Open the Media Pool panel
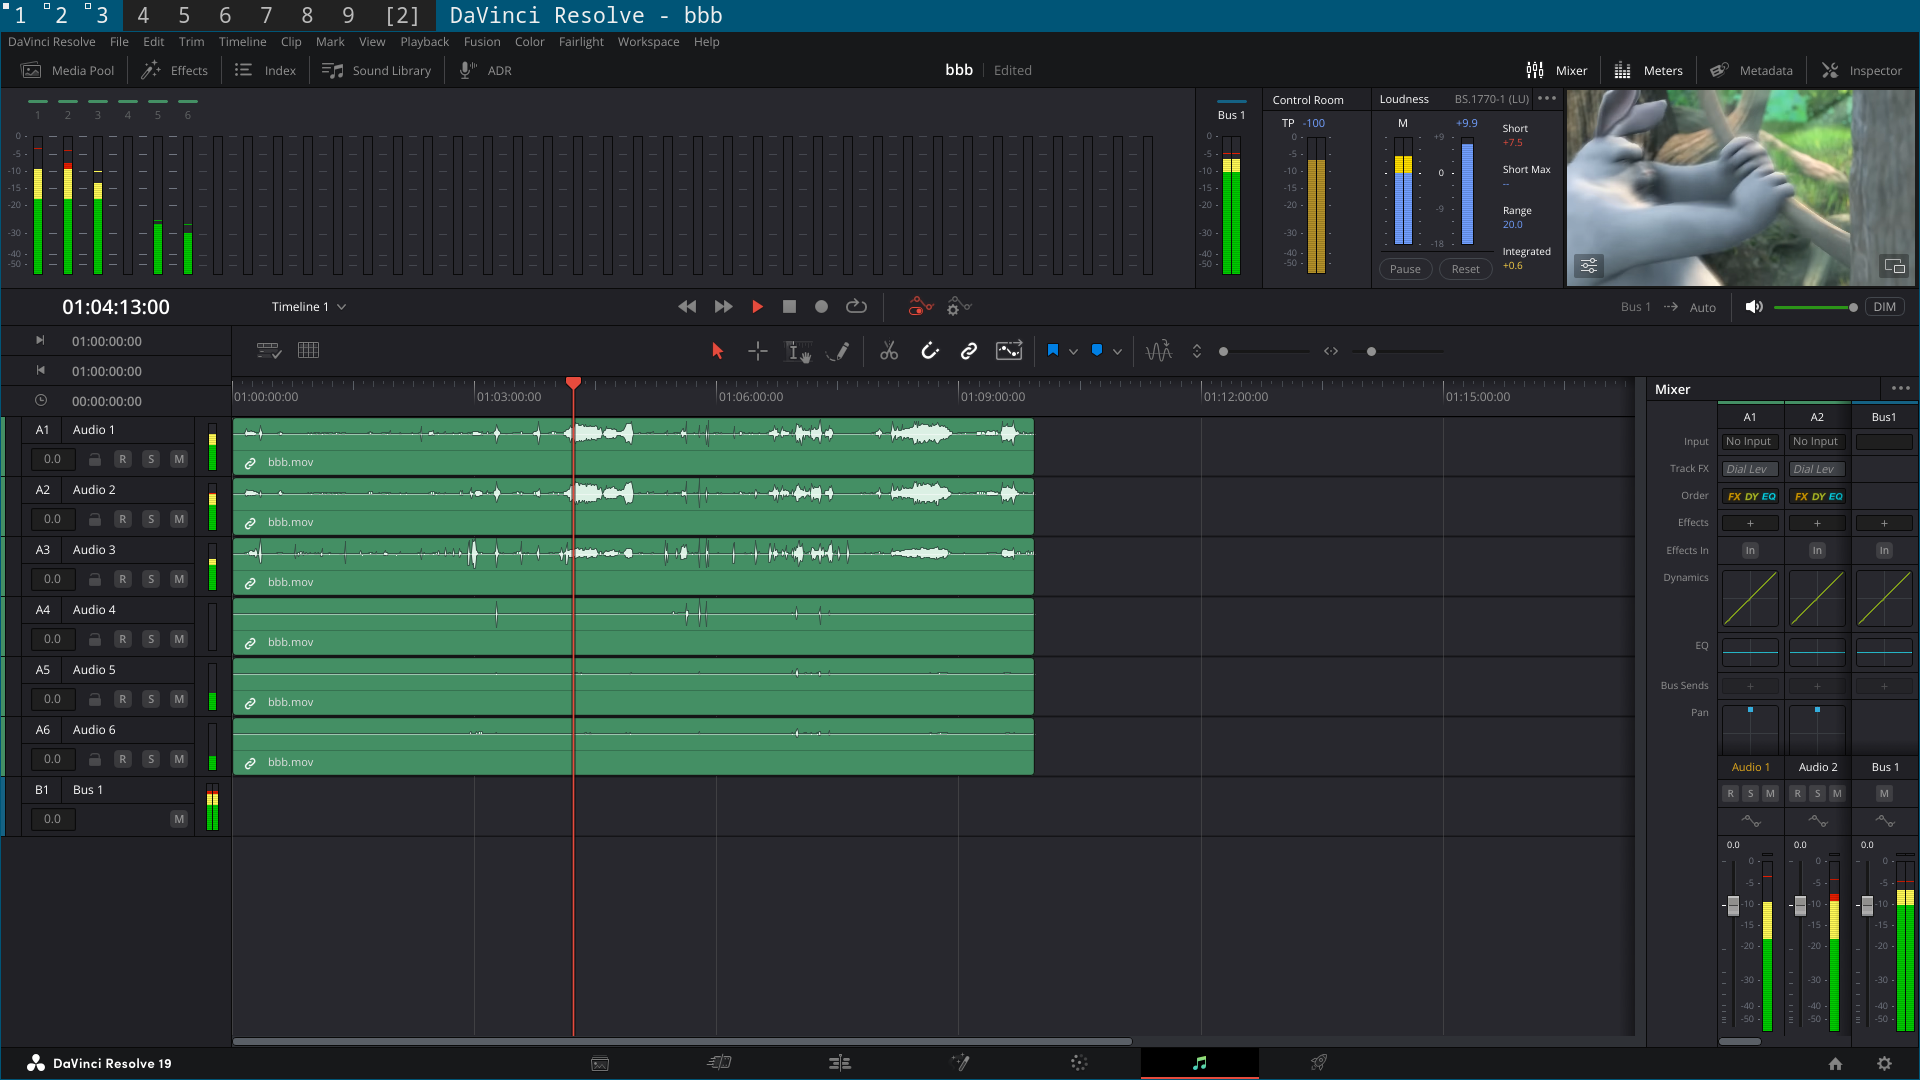This screenshot has height=1080, width=1920. pyautogui.click(x=69, y=71)
